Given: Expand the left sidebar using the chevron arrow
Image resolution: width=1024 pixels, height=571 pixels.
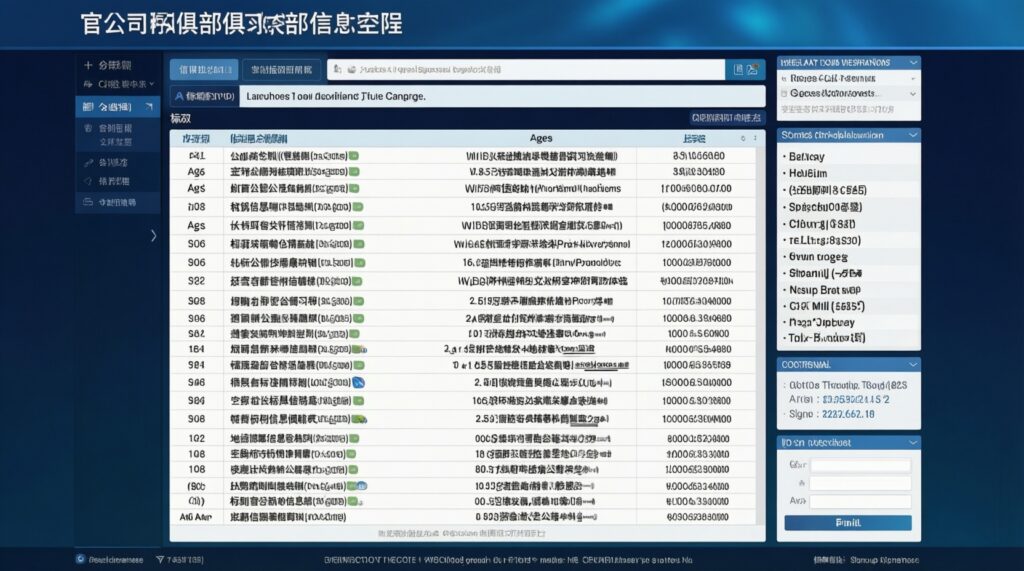Looking at the screenshot, I should tap(153, 236).
